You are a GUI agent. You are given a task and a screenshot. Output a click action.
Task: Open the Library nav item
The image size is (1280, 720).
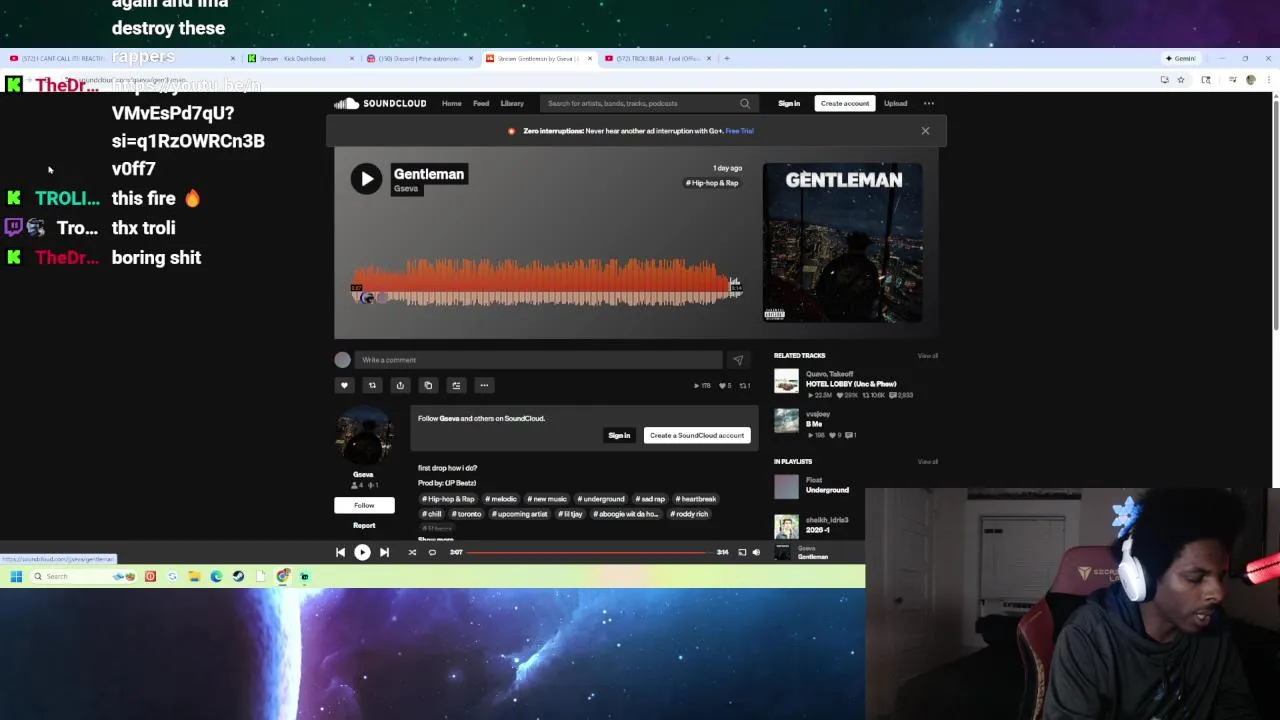[x=512, y=103]
